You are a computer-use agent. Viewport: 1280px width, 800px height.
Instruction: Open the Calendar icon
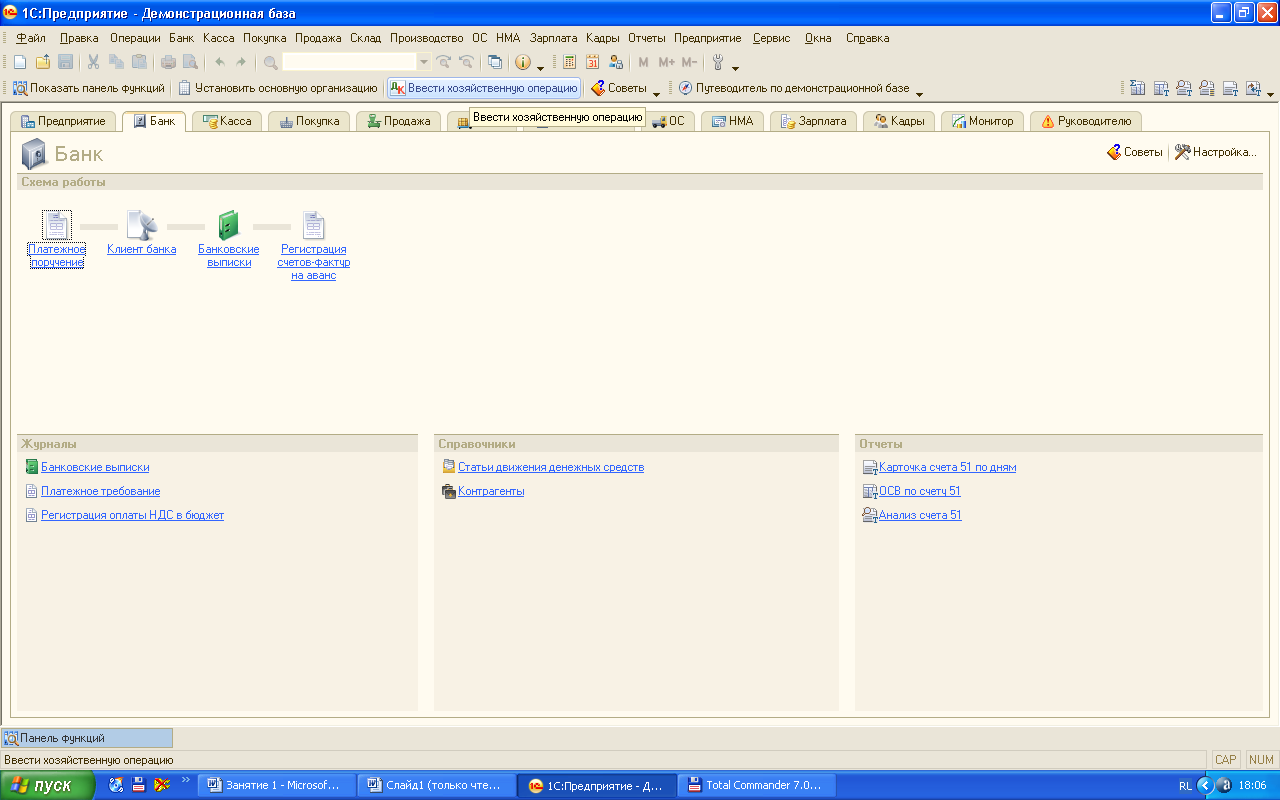pos(592,62)
